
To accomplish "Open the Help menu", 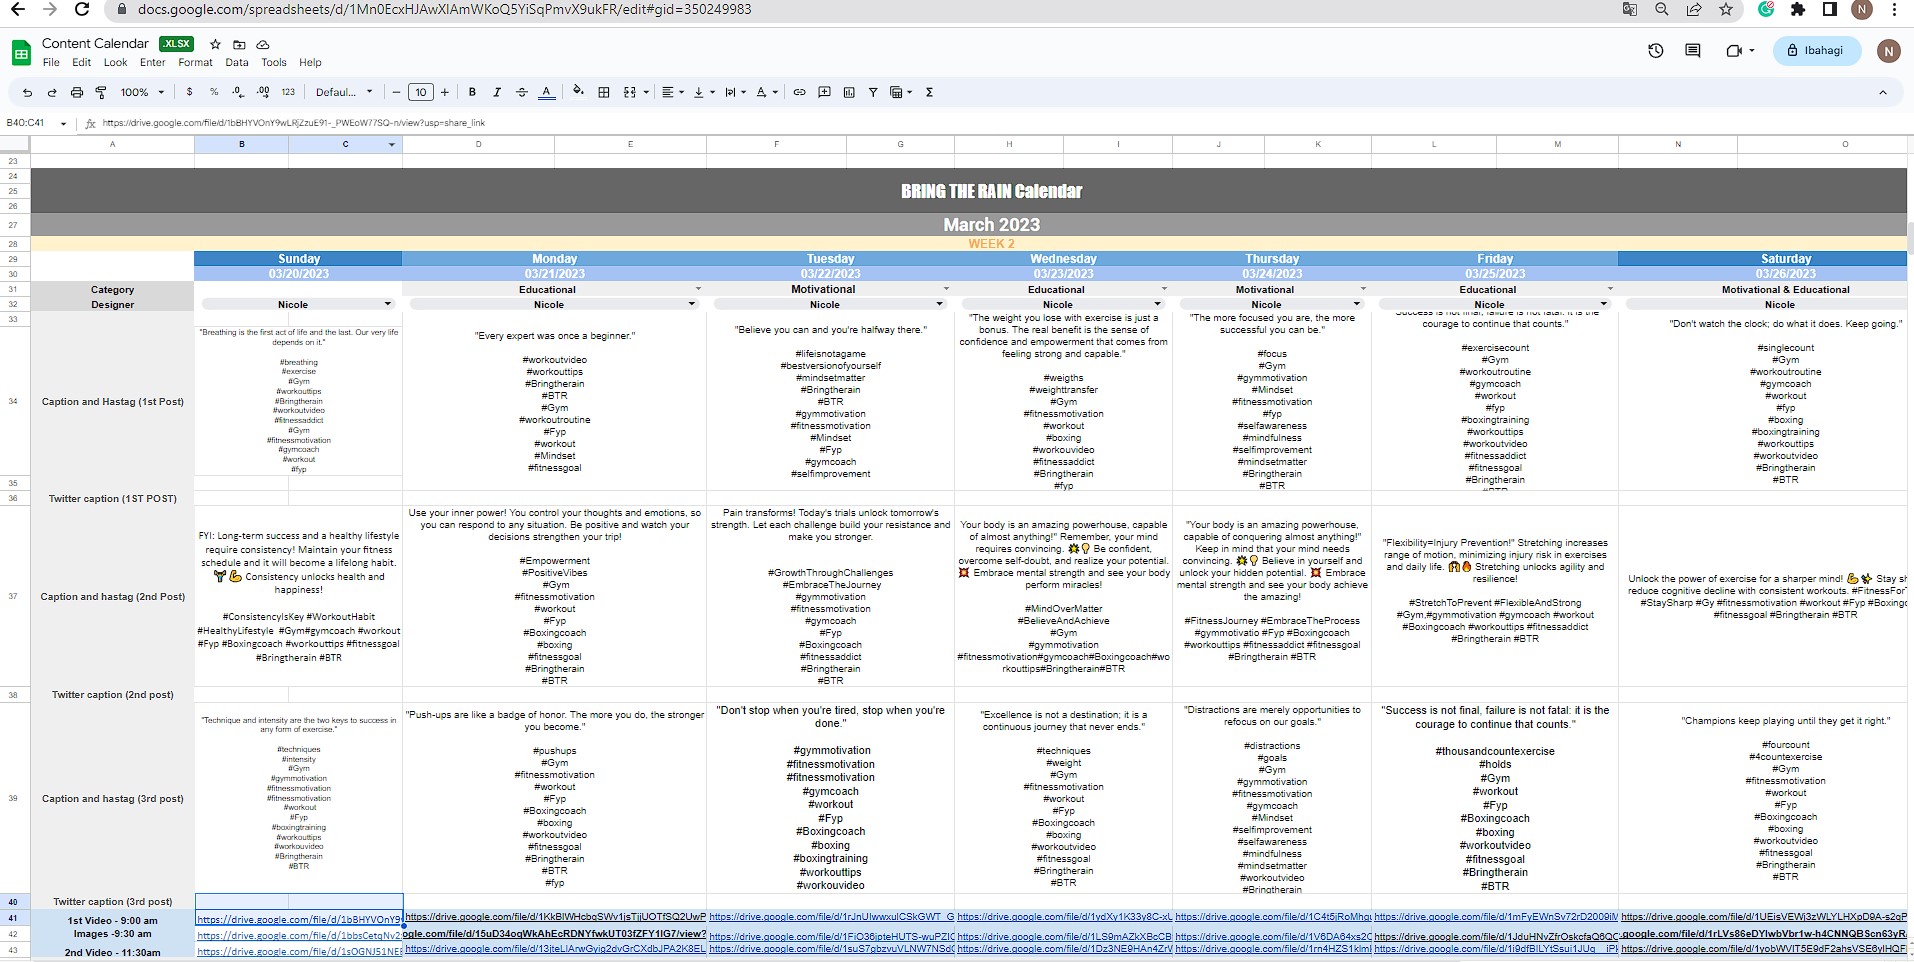I will [310, 62].
